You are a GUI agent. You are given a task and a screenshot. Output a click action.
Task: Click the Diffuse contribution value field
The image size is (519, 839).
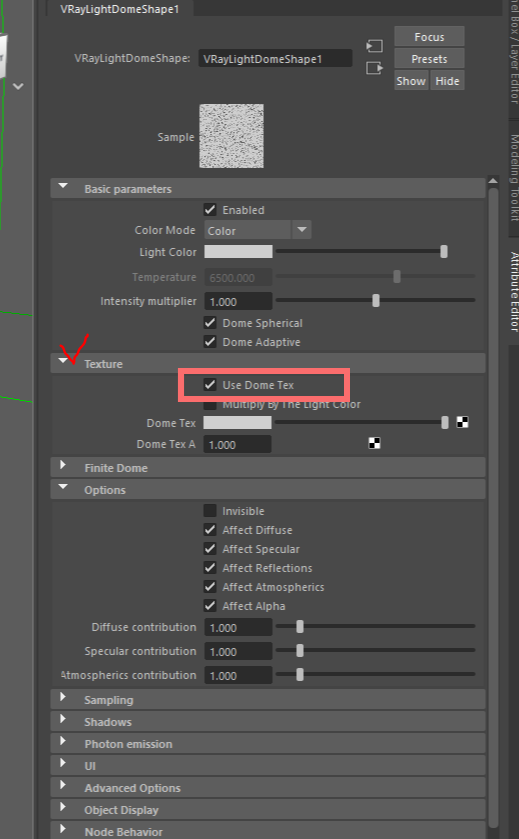coord(238,627)
